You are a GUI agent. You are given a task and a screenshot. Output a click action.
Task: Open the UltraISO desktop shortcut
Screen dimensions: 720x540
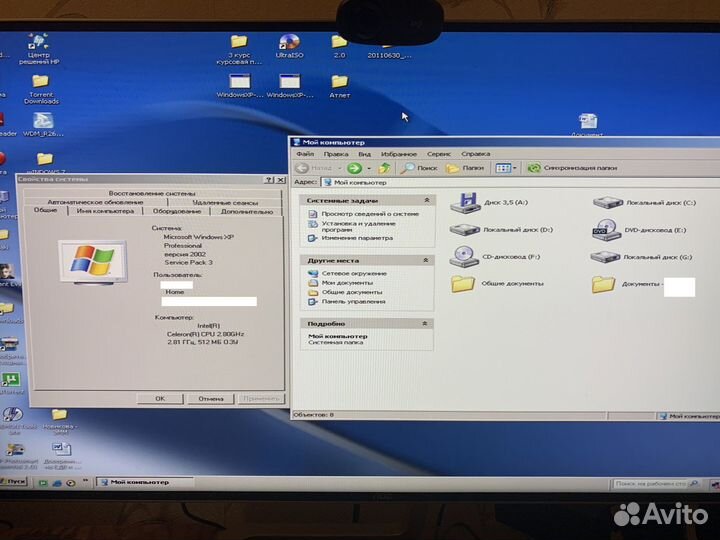coord(289,46)
